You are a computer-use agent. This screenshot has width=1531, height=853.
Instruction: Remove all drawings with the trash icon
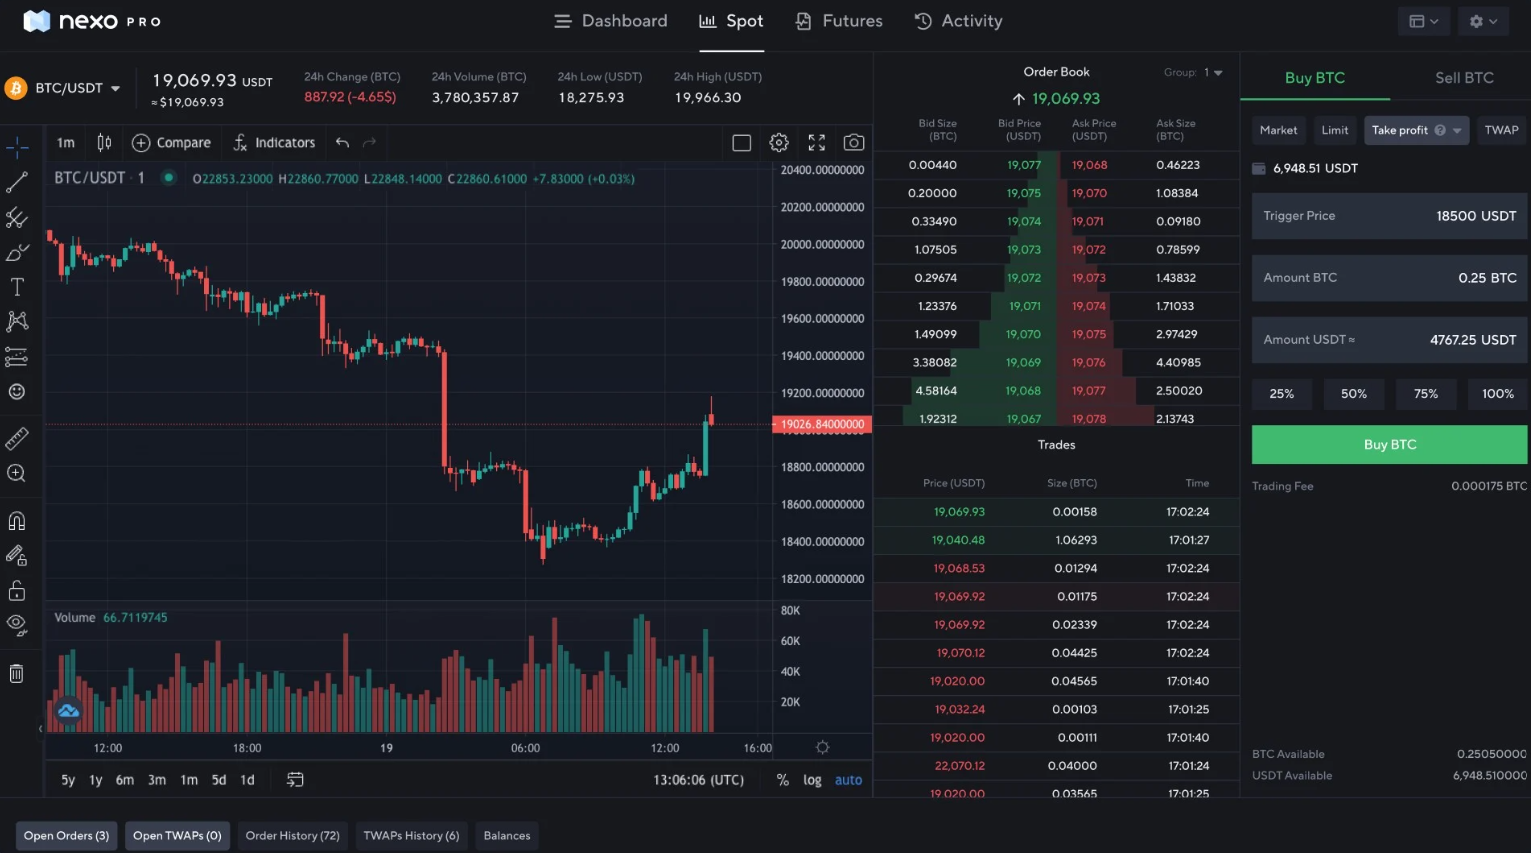pos(18,673)
